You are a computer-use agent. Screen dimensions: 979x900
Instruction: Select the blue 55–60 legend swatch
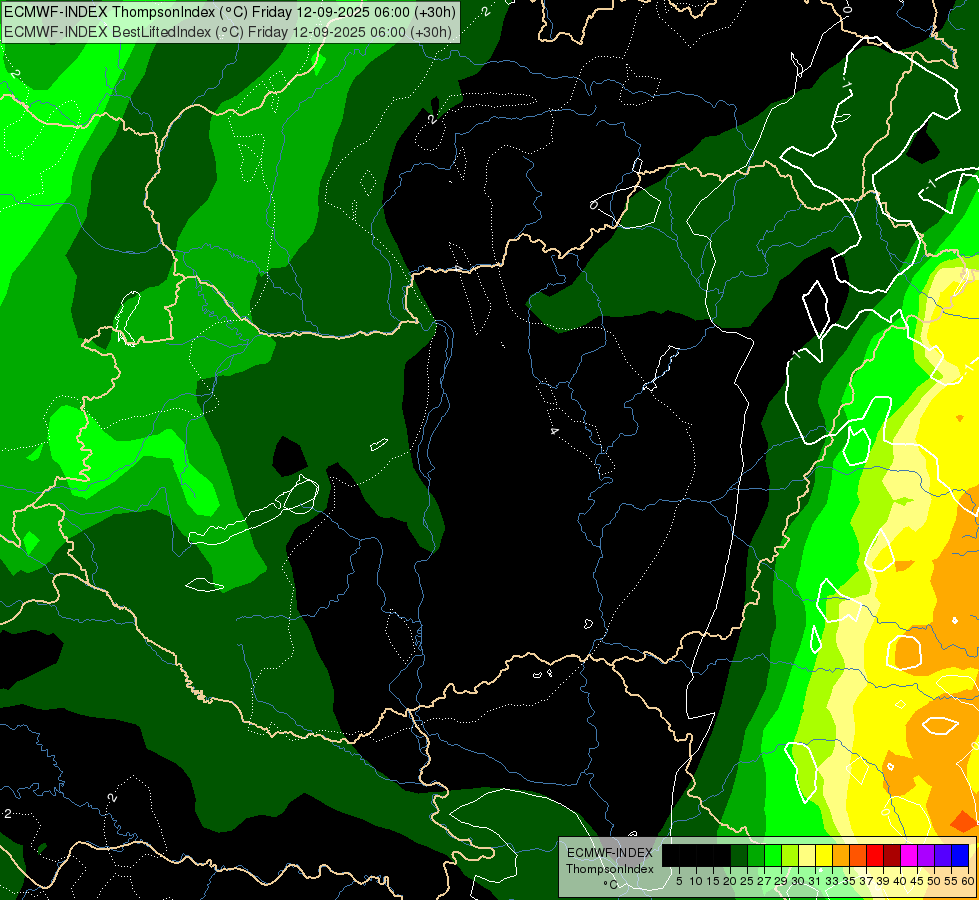(x=960, y=855)
